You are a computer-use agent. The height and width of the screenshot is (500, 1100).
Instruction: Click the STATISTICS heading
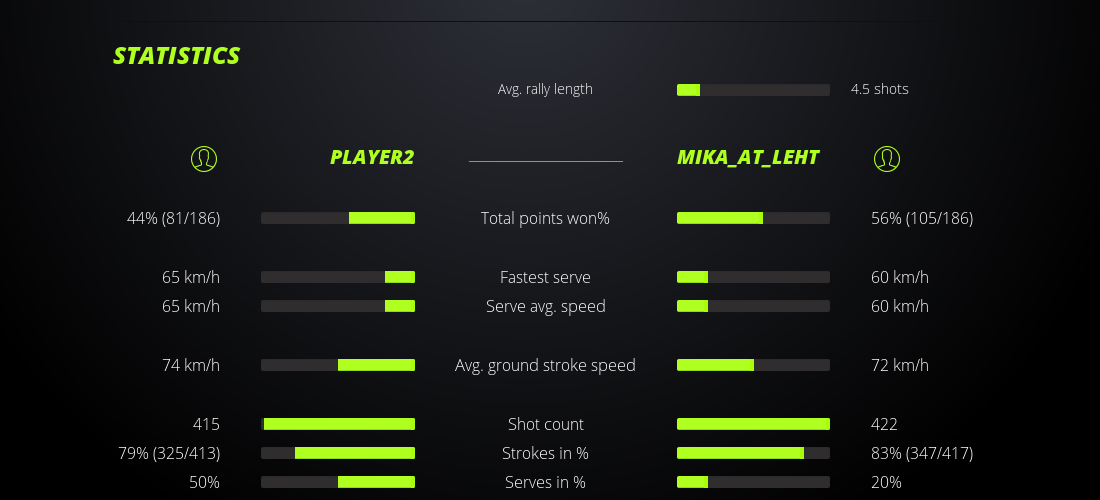coord(177,56)
